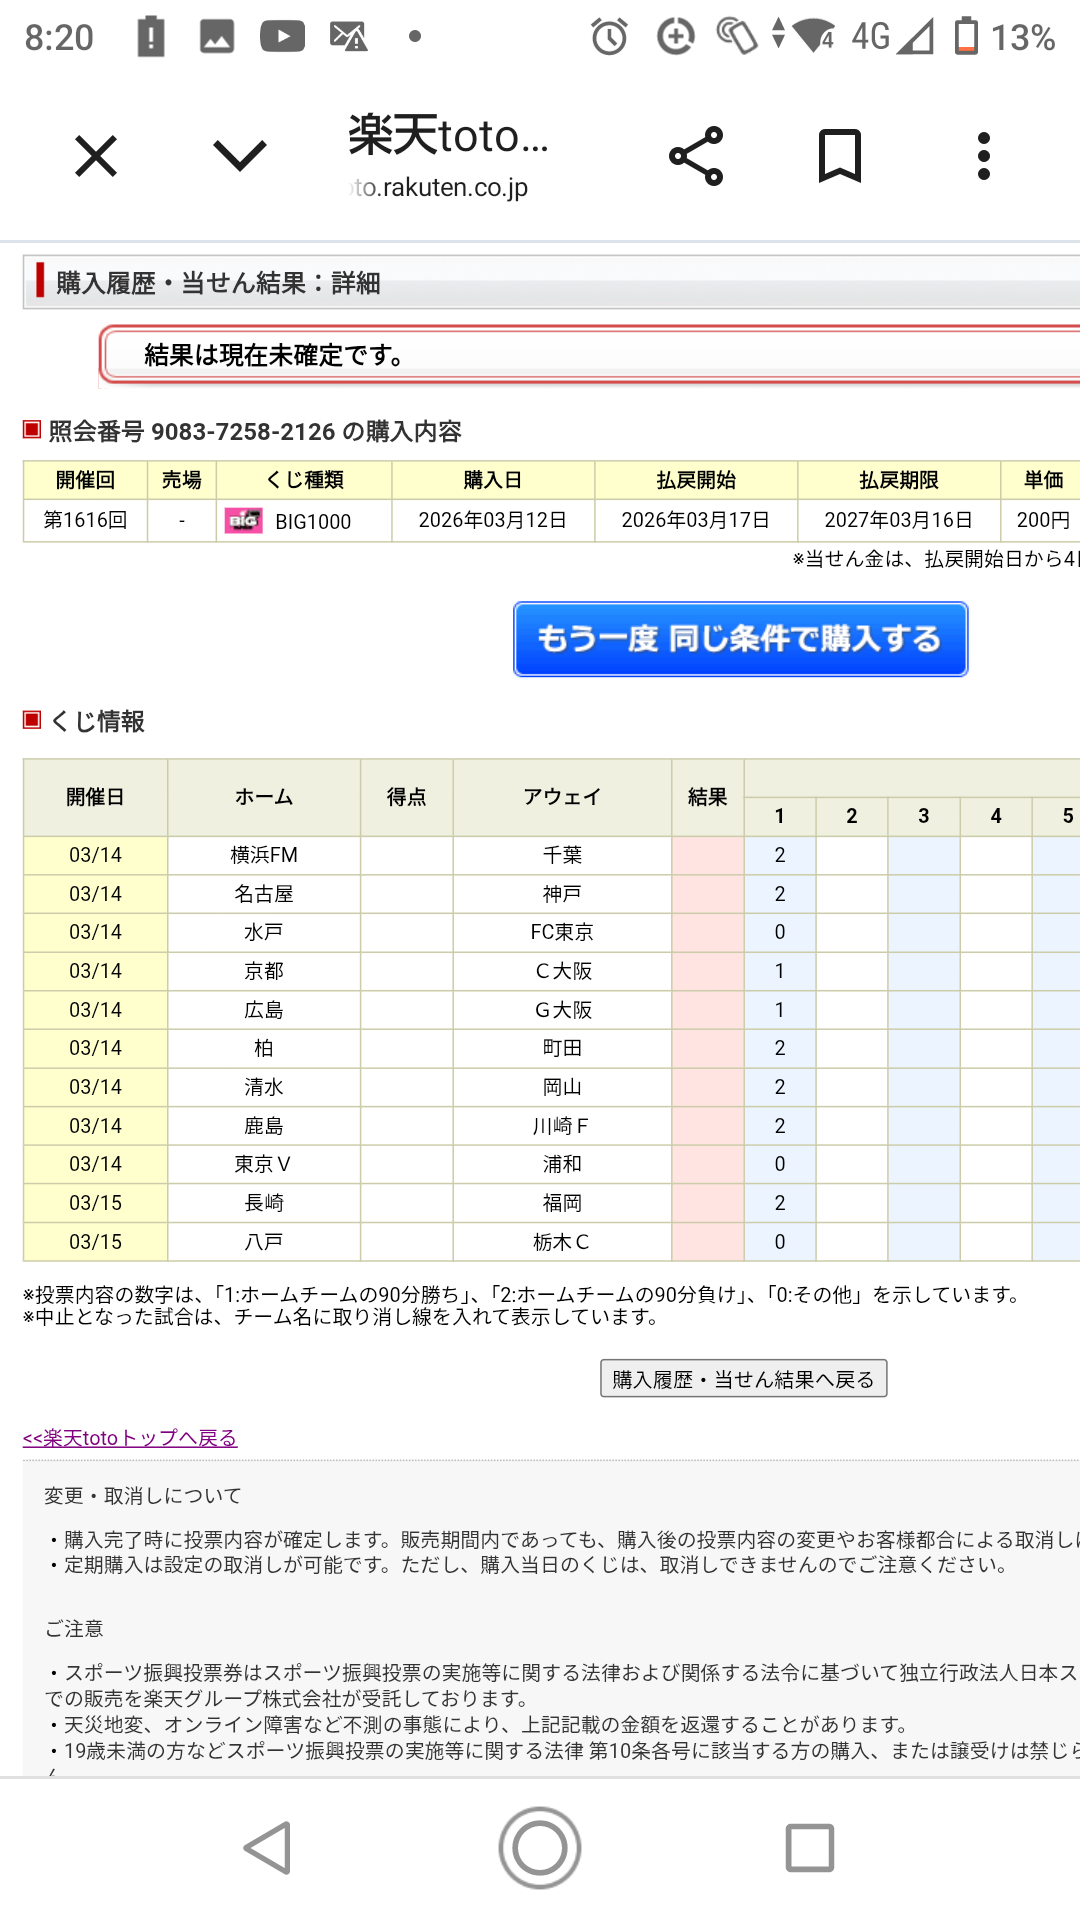Tap the BIG logo icon in くじ種類 row
Viewport: 1080px width, 1920px height.
coord(243,521)
